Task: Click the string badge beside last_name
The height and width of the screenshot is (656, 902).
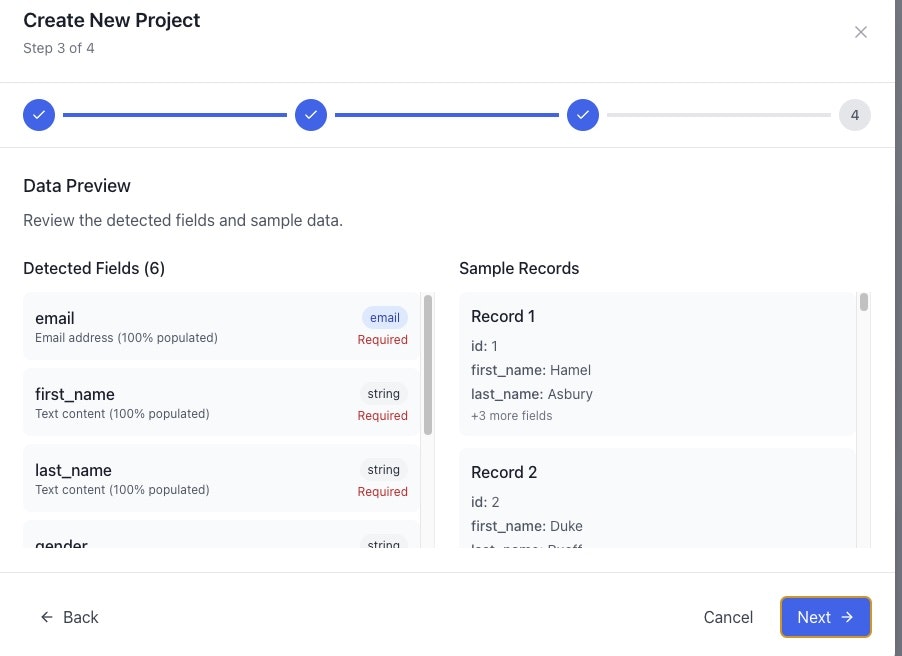Action: (x=383, y=469)
